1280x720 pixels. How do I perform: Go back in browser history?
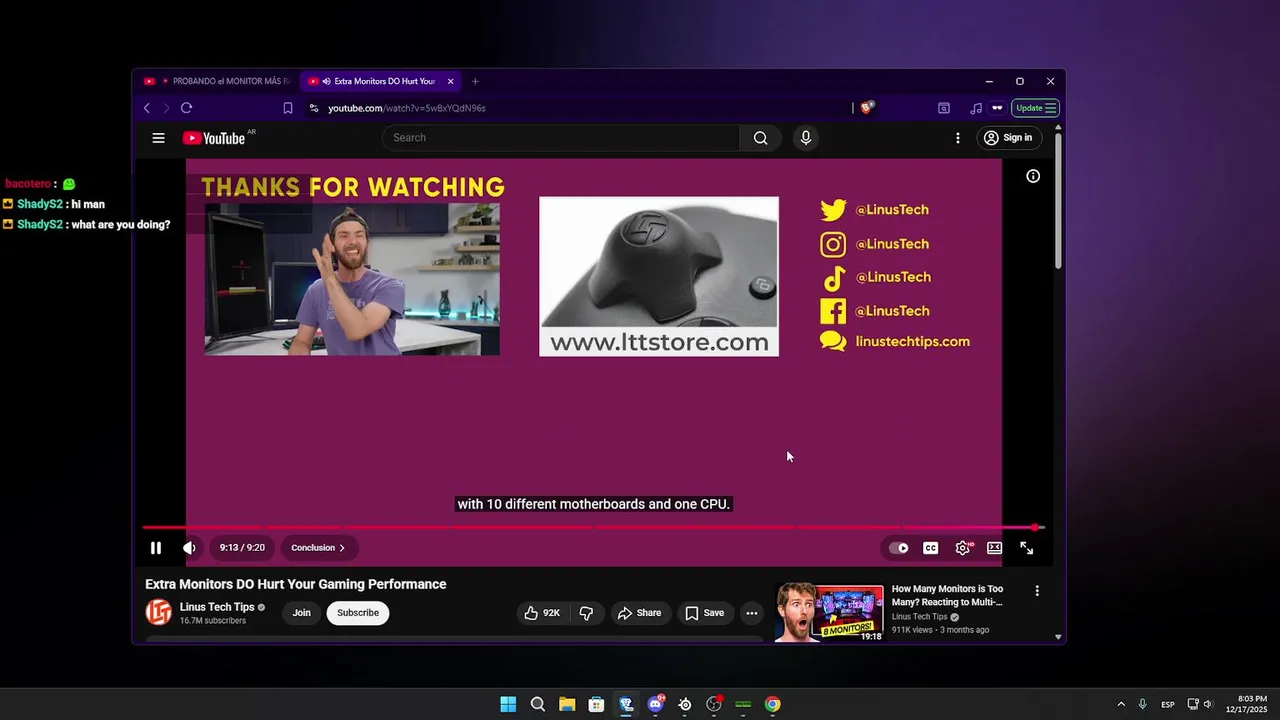point(147,108)
